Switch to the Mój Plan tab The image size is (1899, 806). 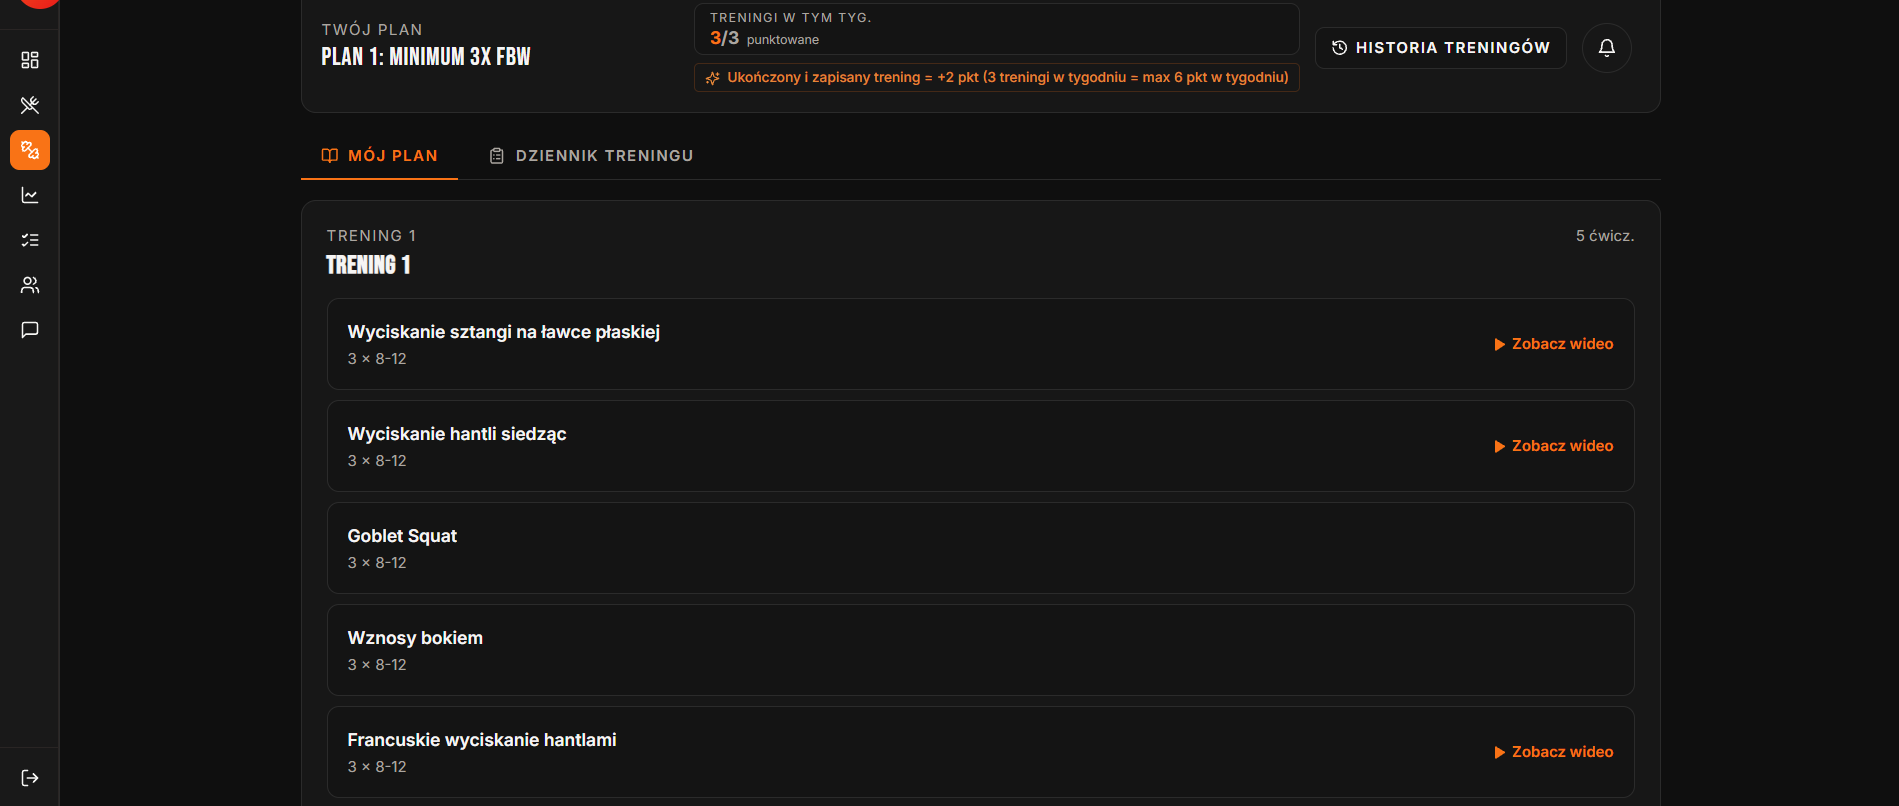point(379,156)
